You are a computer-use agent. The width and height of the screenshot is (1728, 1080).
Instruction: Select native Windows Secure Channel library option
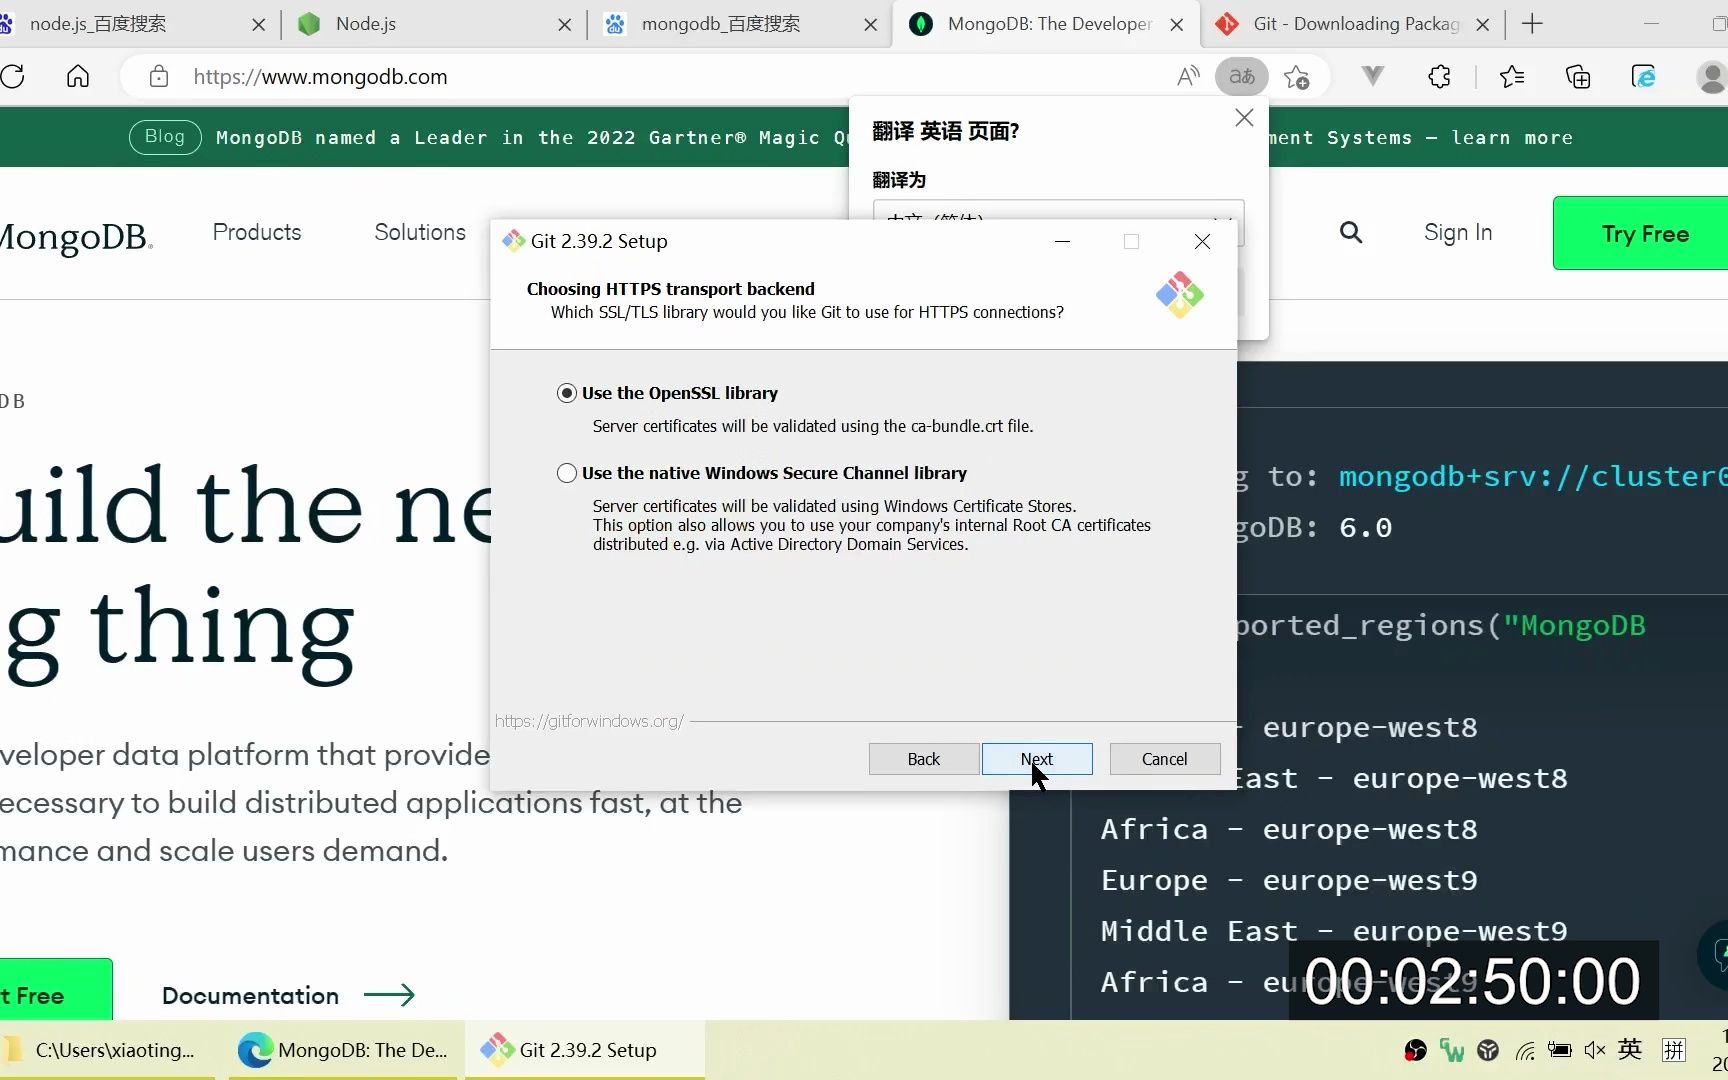coord(567,473)
